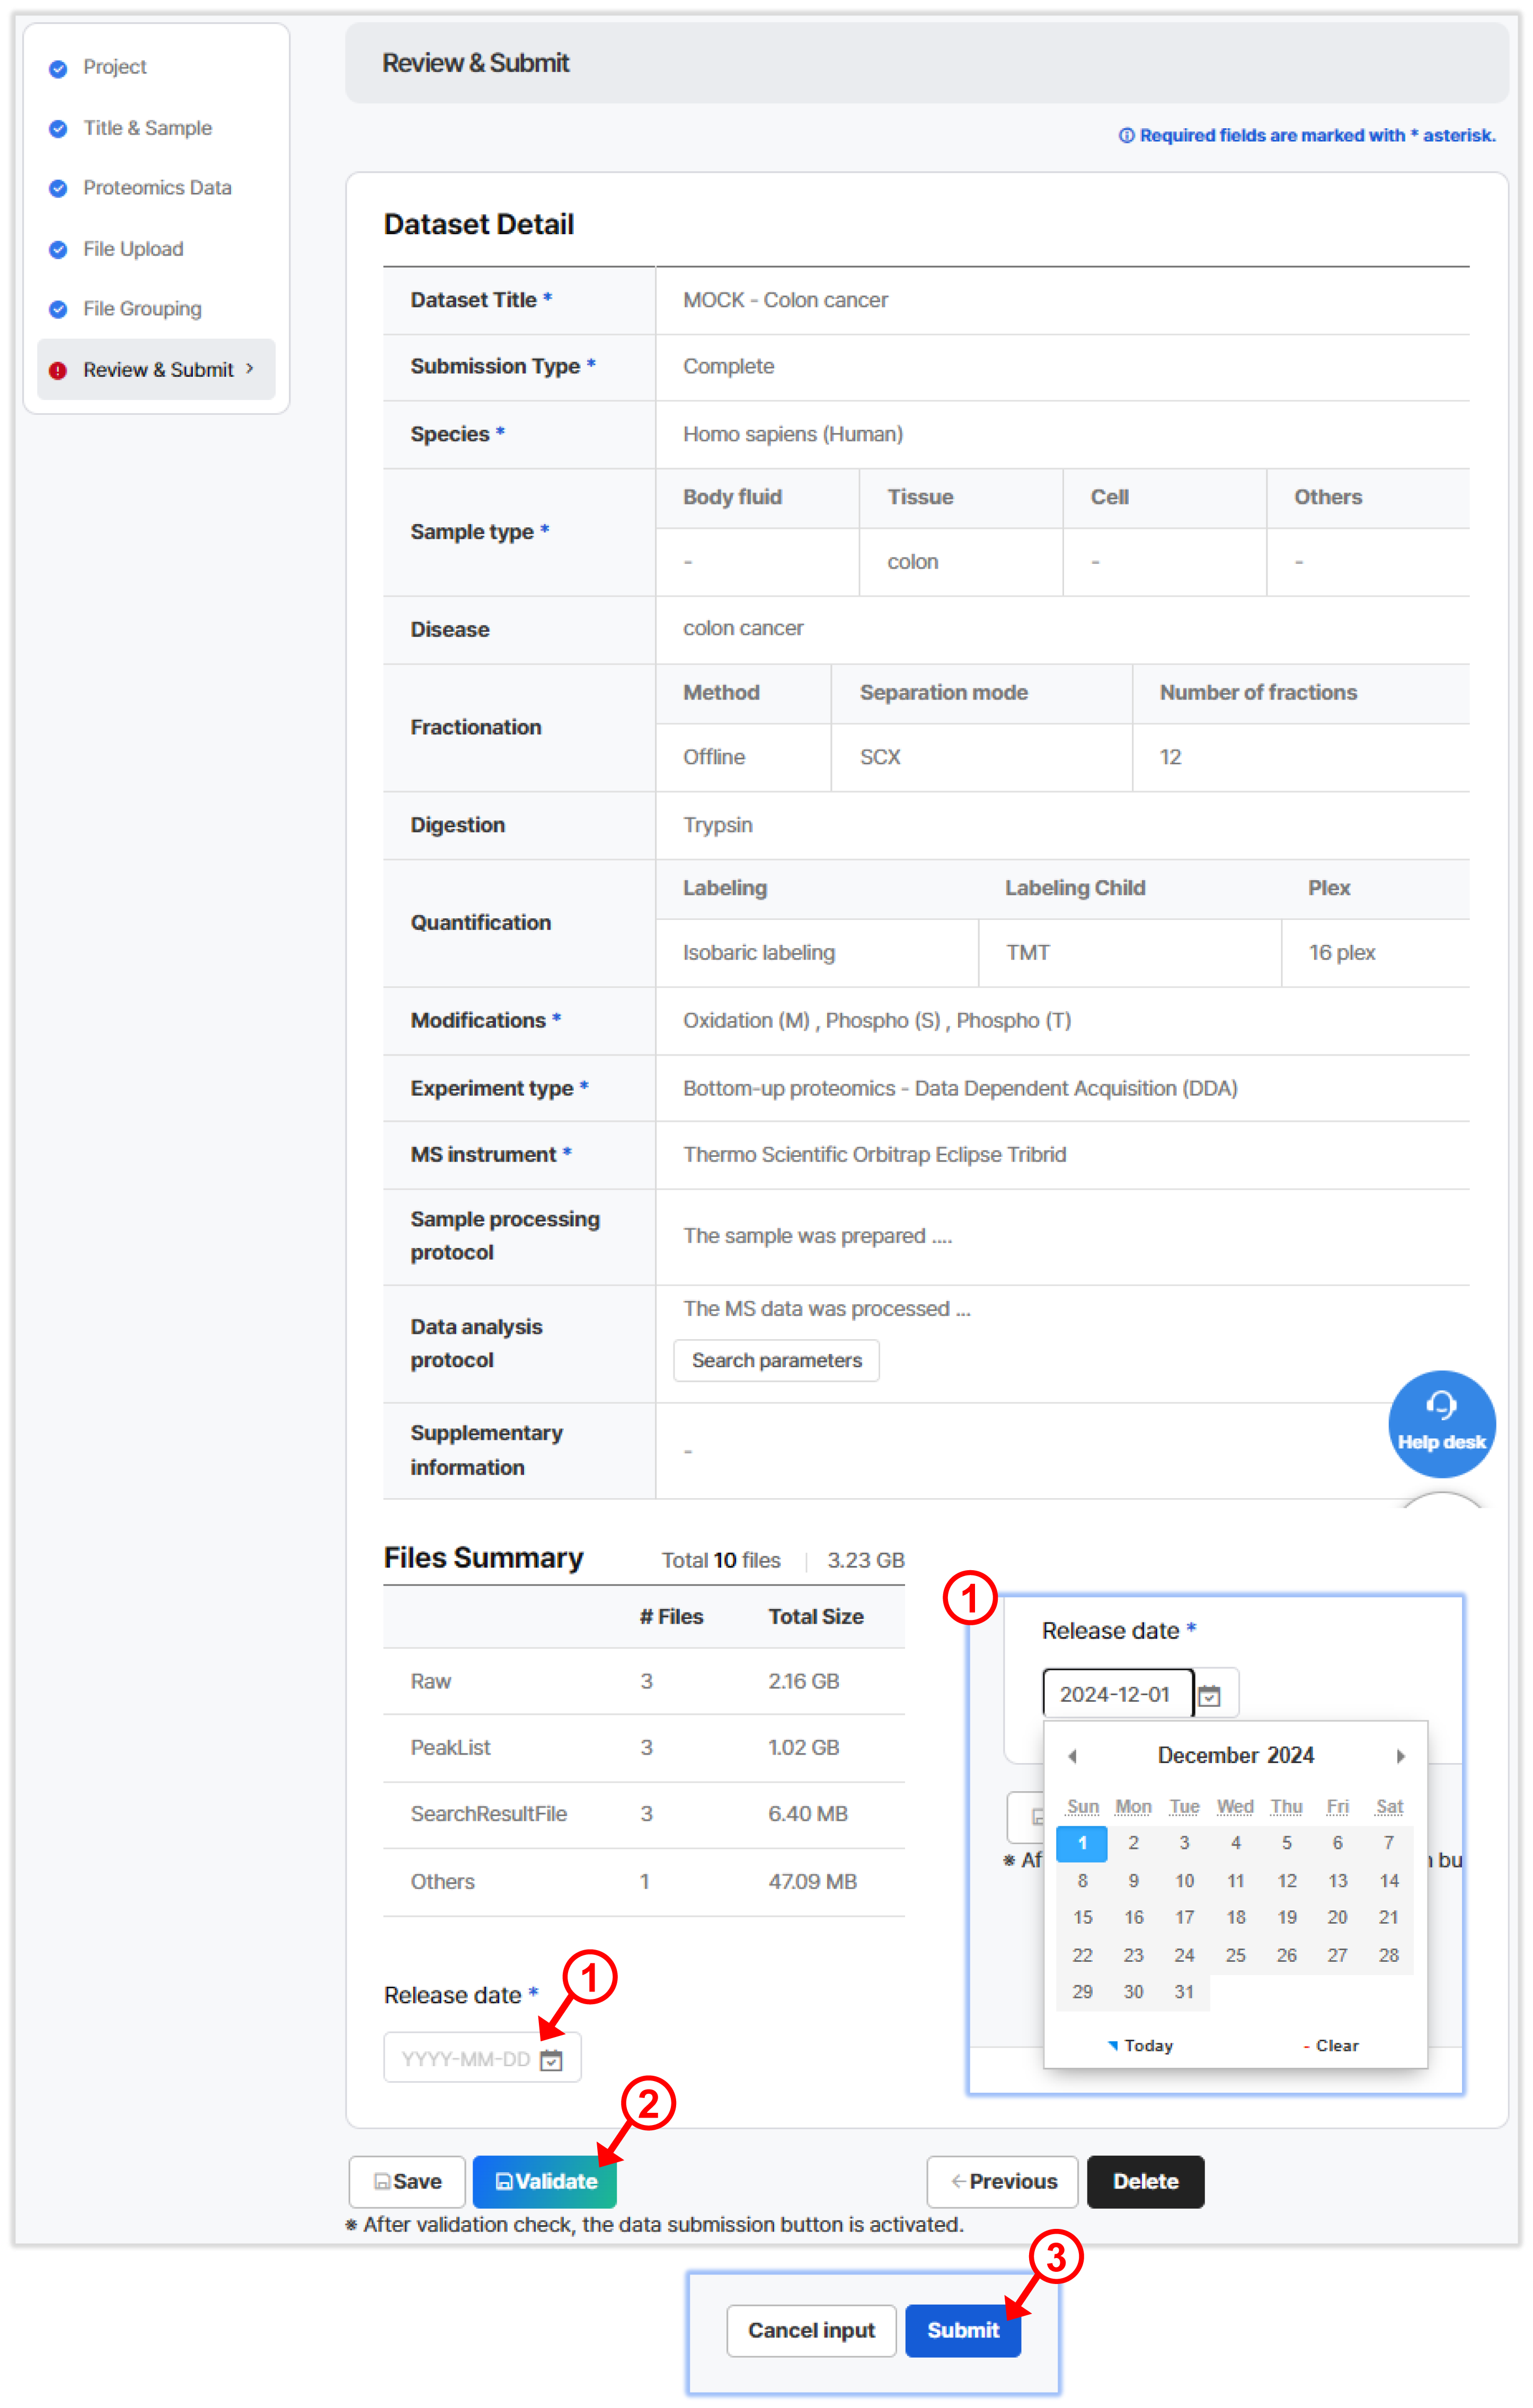Screen dimensions: 1533x2408
Task: Open Search parameters under Data analysis protocol
Action: (776, 1360)
